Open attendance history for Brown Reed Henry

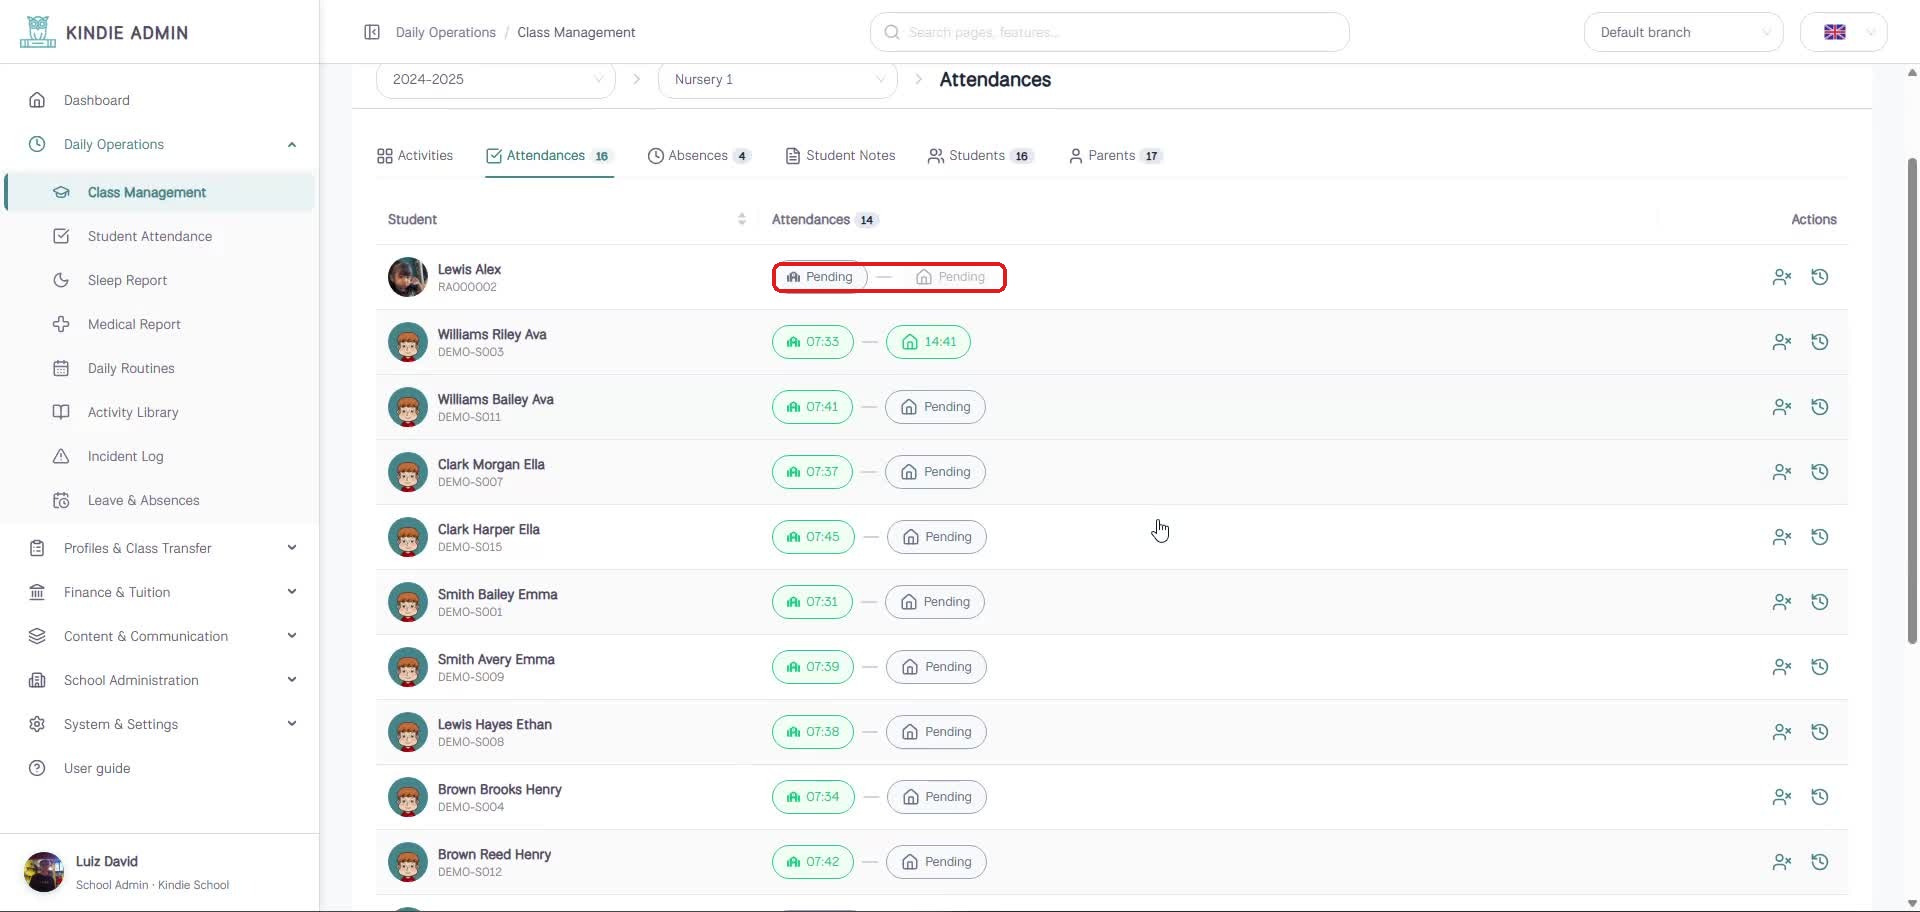click(1820, 862)
